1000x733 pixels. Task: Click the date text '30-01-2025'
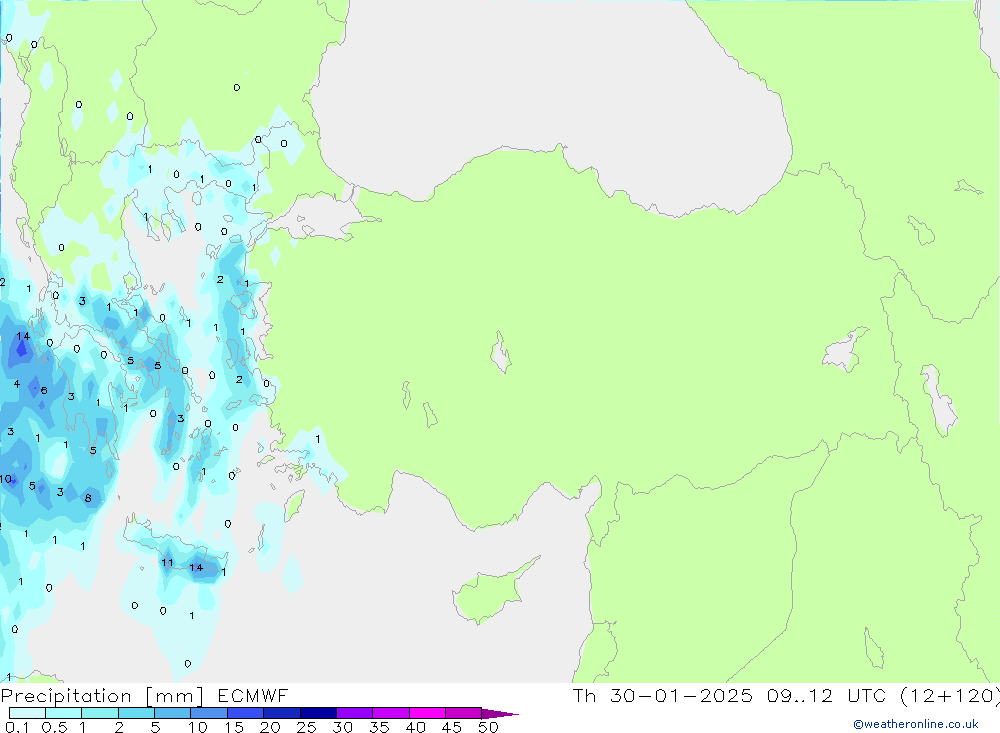[x=681, y=696]
